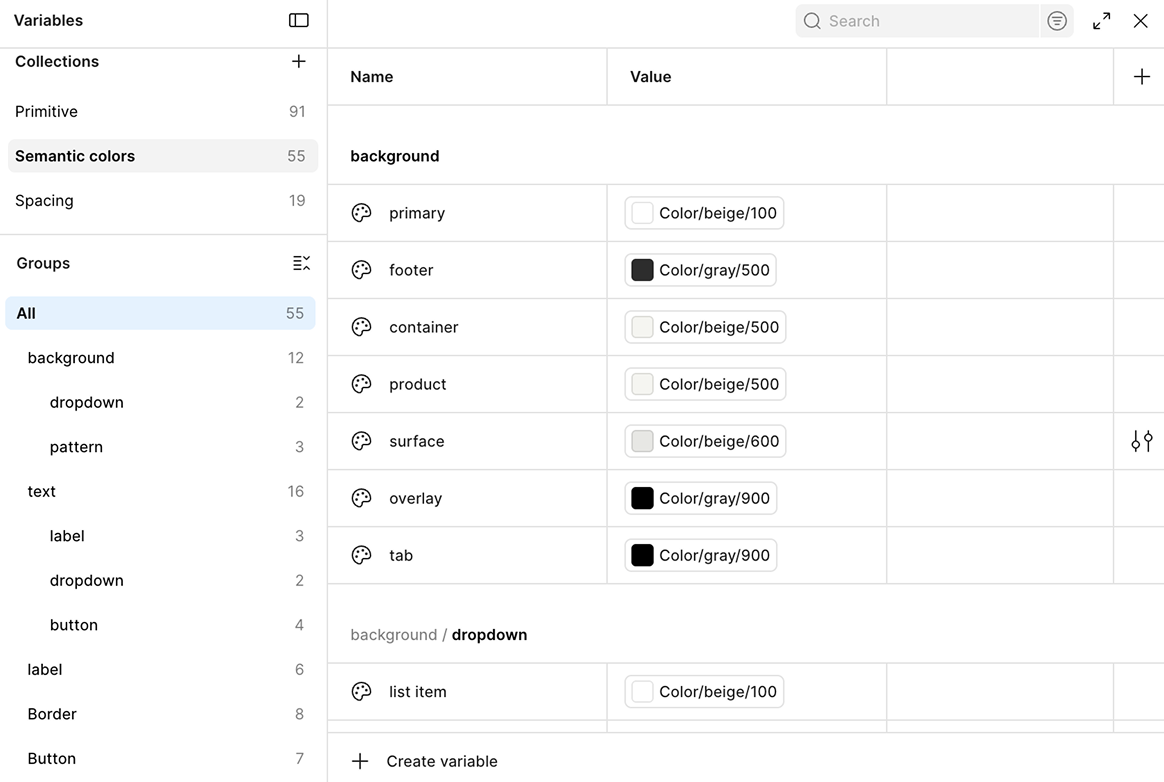Select the pattern subgroup
This screenshot has width=1164, height=782.
(160, 447)
